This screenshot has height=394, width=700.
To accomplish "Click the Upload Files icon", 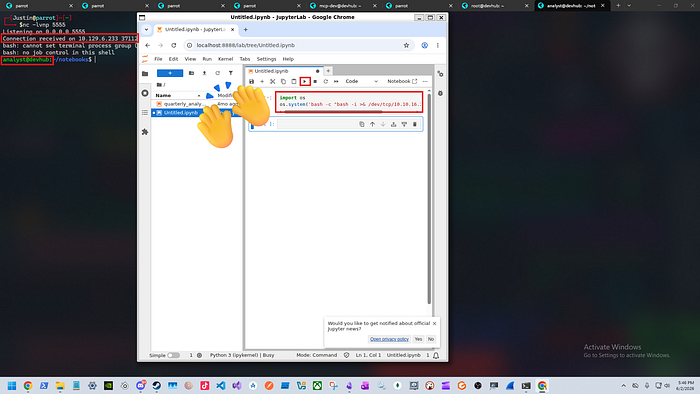I will click(204, 73).
